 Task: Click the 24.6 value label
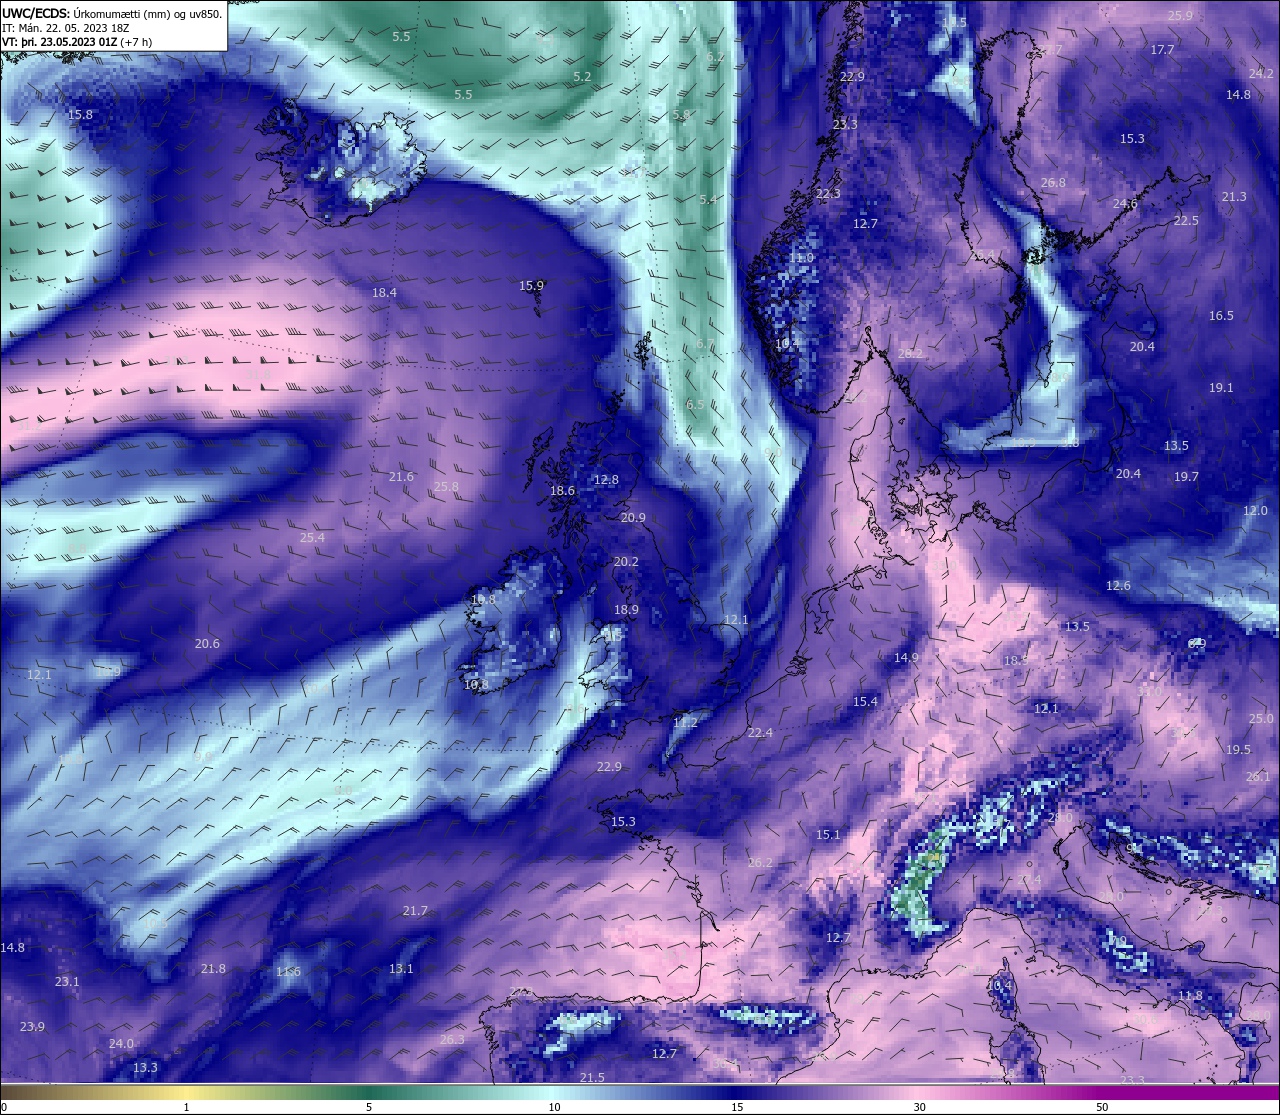tap(1125, 204)
